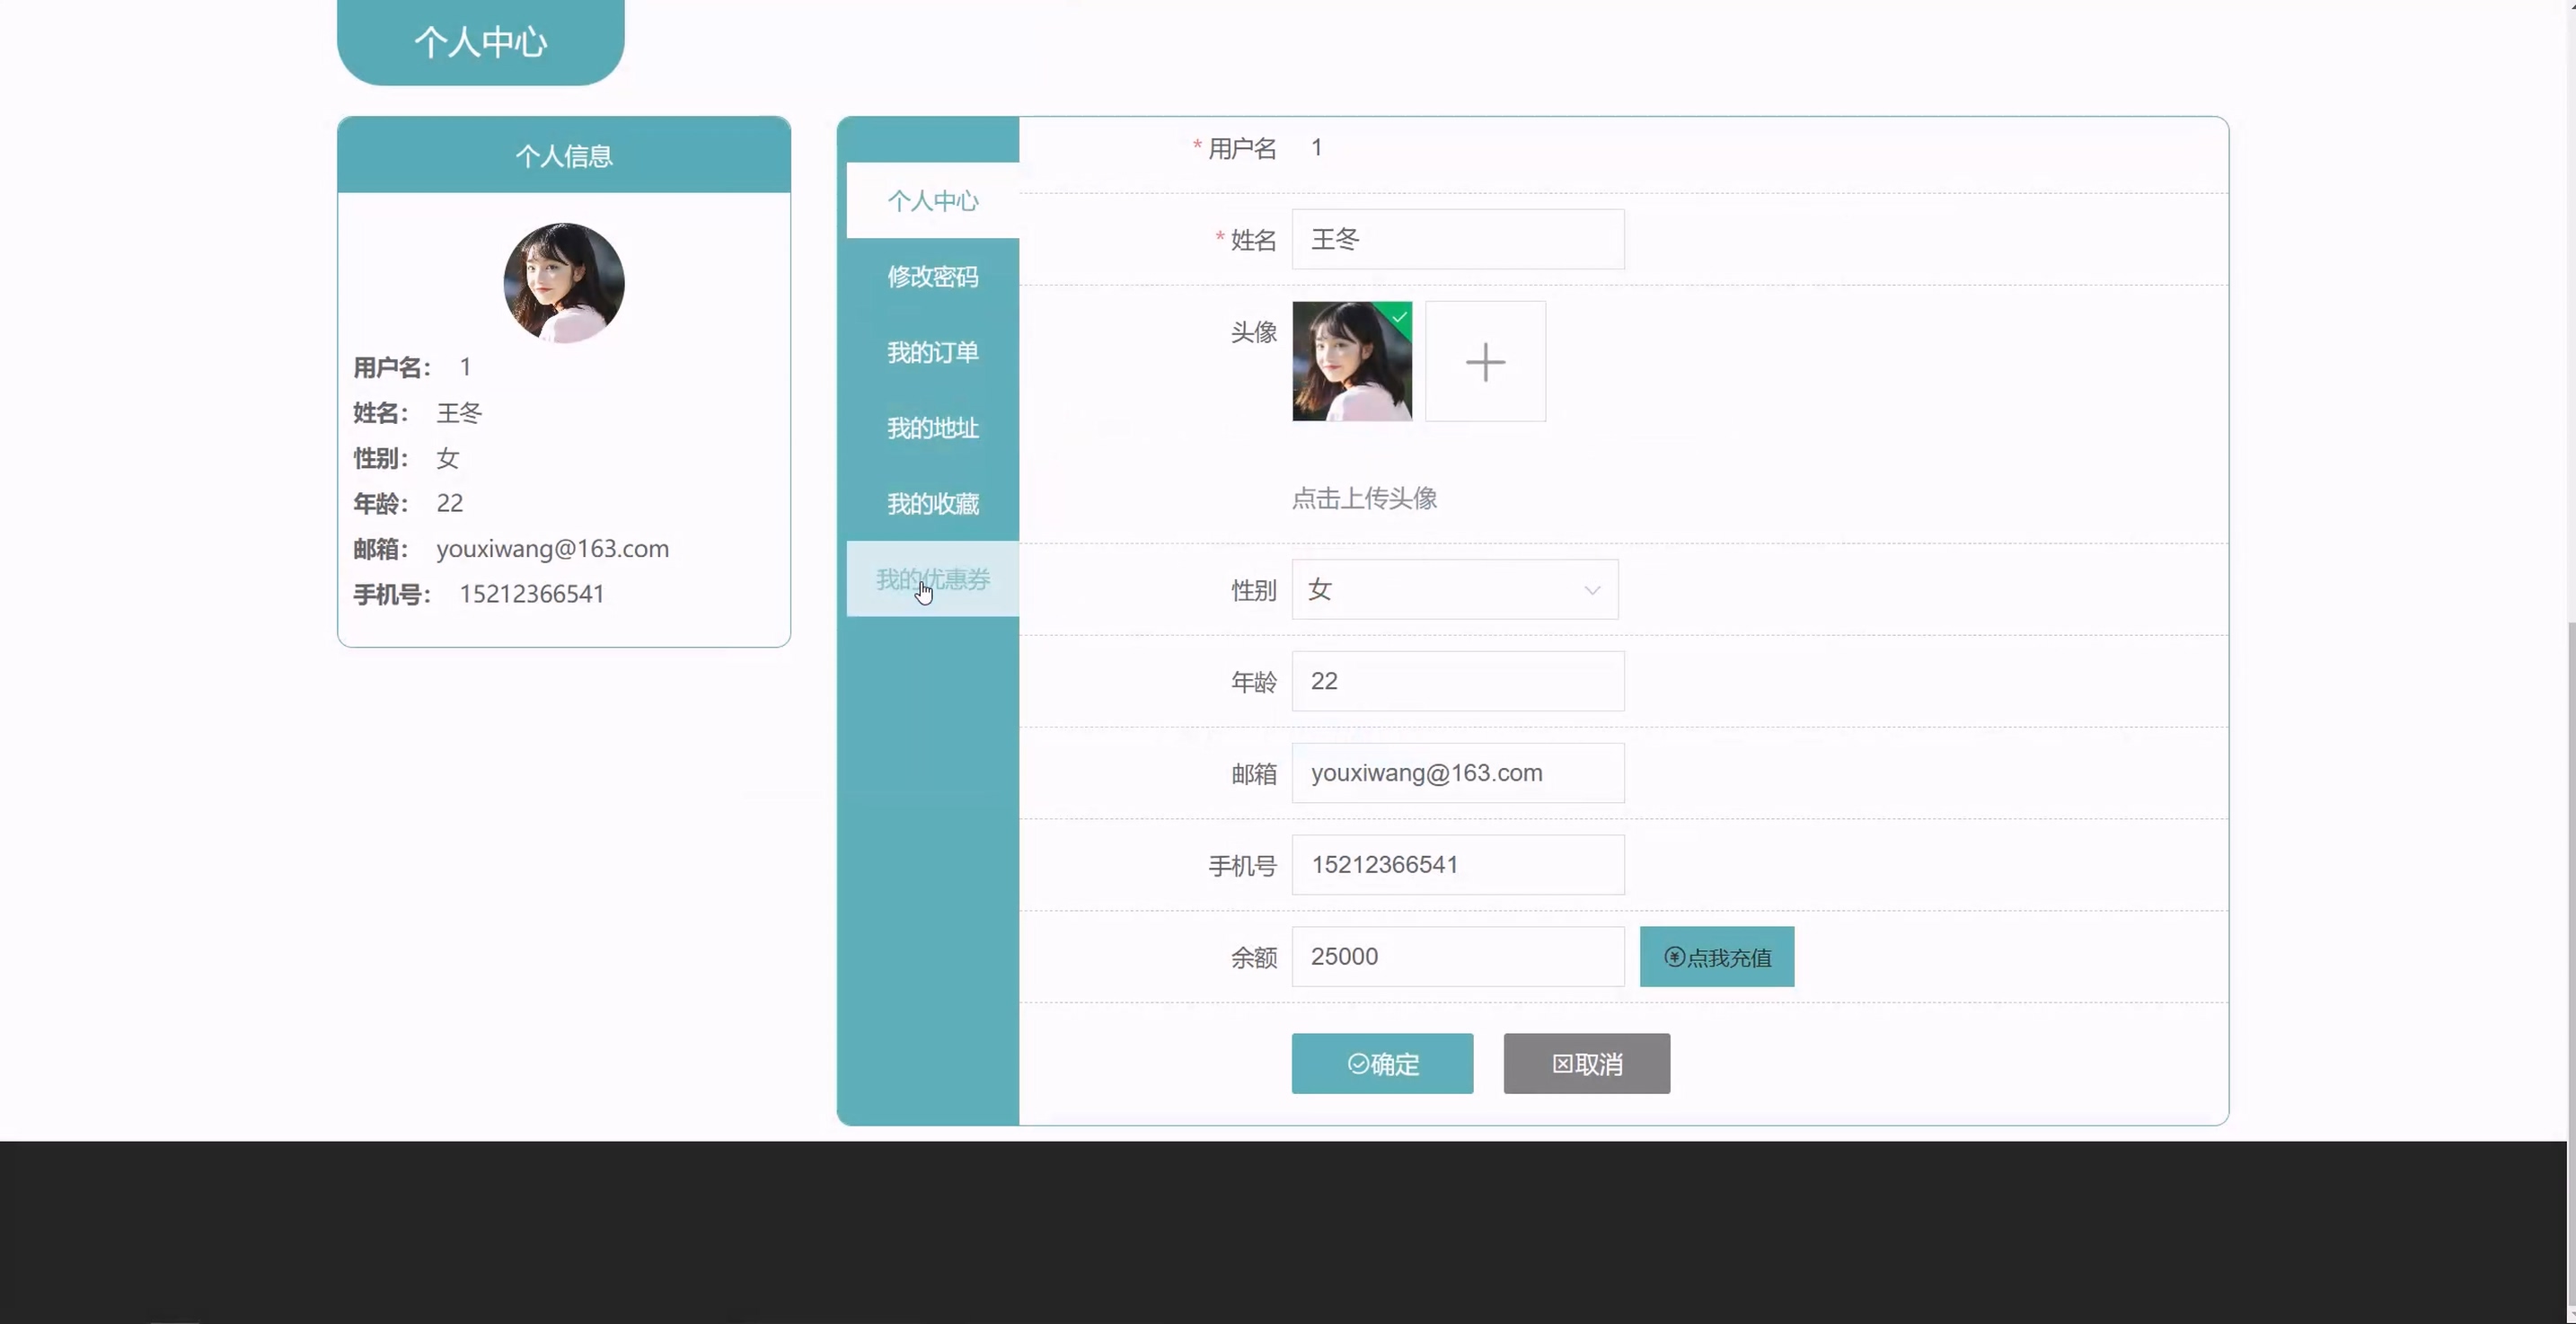
Task: Expand the 性别 dropdown arrow
Action: coord(1592,590)
